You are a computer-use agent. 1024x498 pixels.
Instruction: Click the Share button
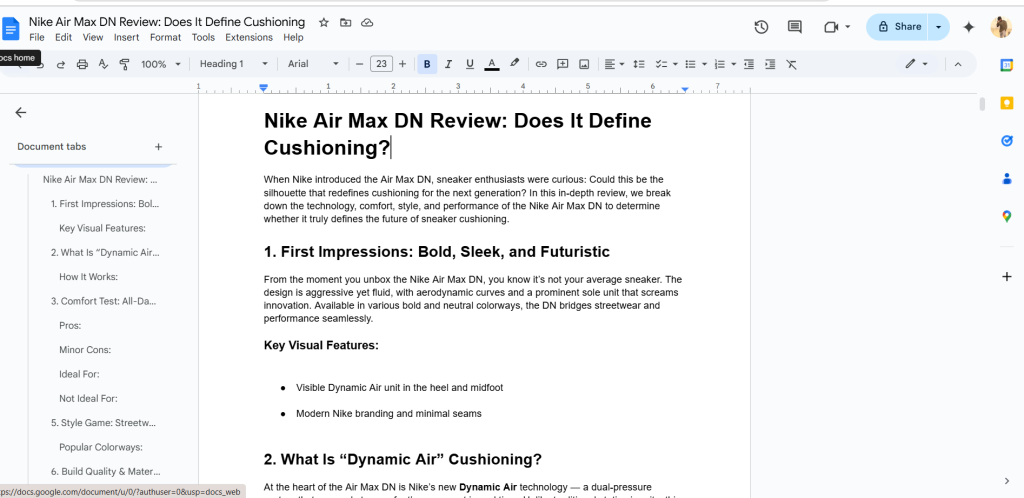pyautogui.click(x=899, y=27)
